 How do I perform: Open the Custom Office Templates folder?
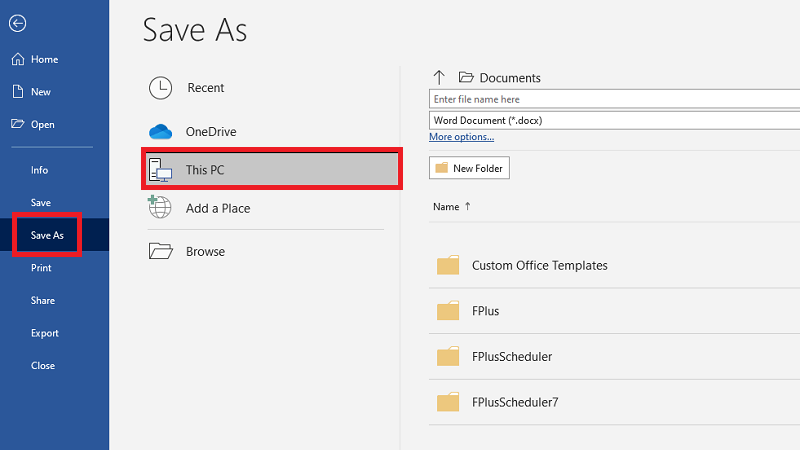click(x=539, y=266)
